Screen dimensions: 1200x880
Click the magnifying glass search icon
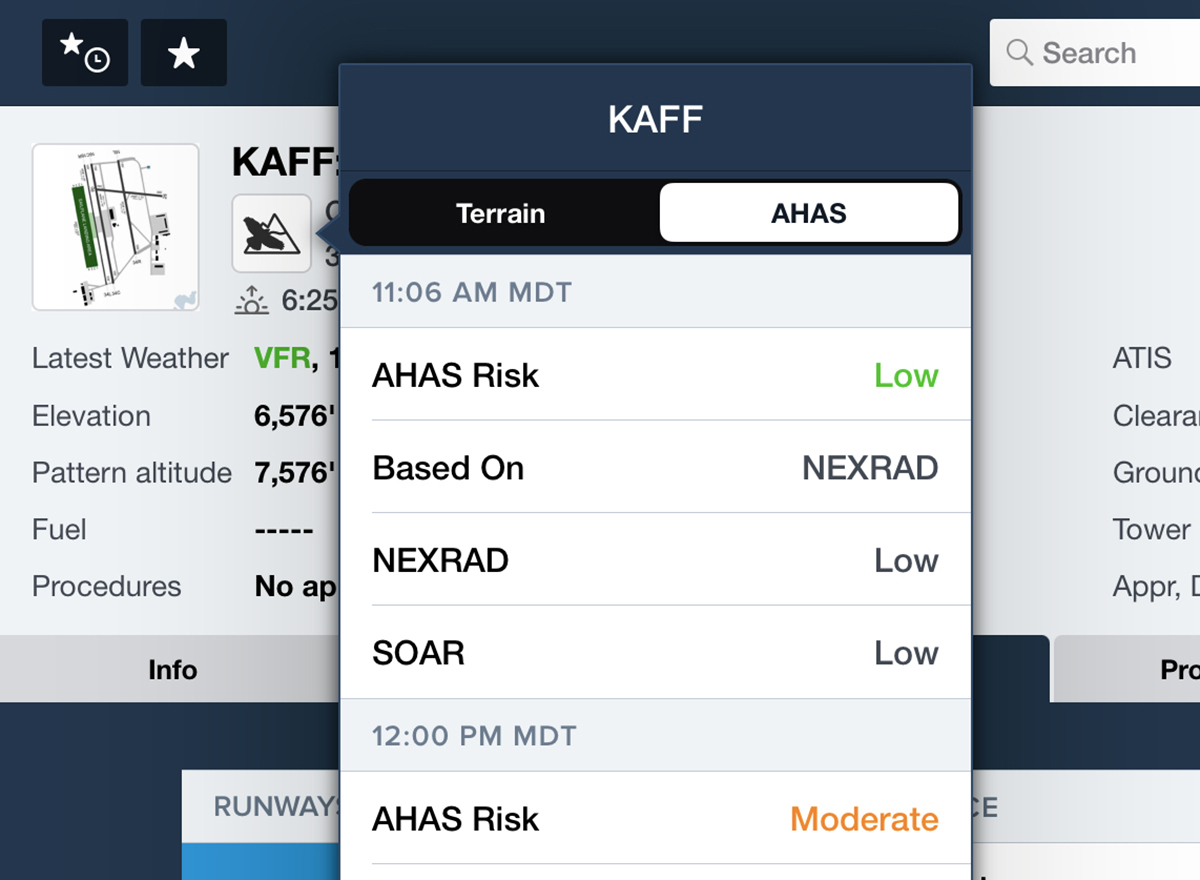tap(1019, 53)
